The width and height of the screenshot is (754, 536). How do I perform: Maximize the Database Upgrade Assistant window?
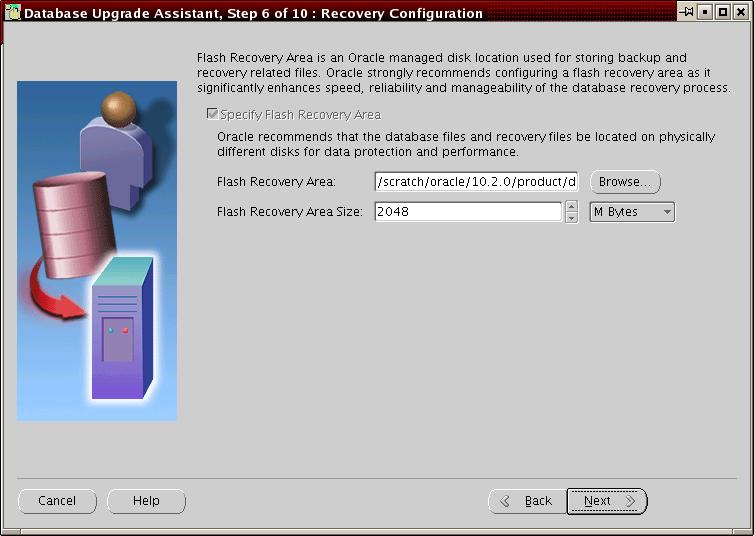(x=723, y=12)
